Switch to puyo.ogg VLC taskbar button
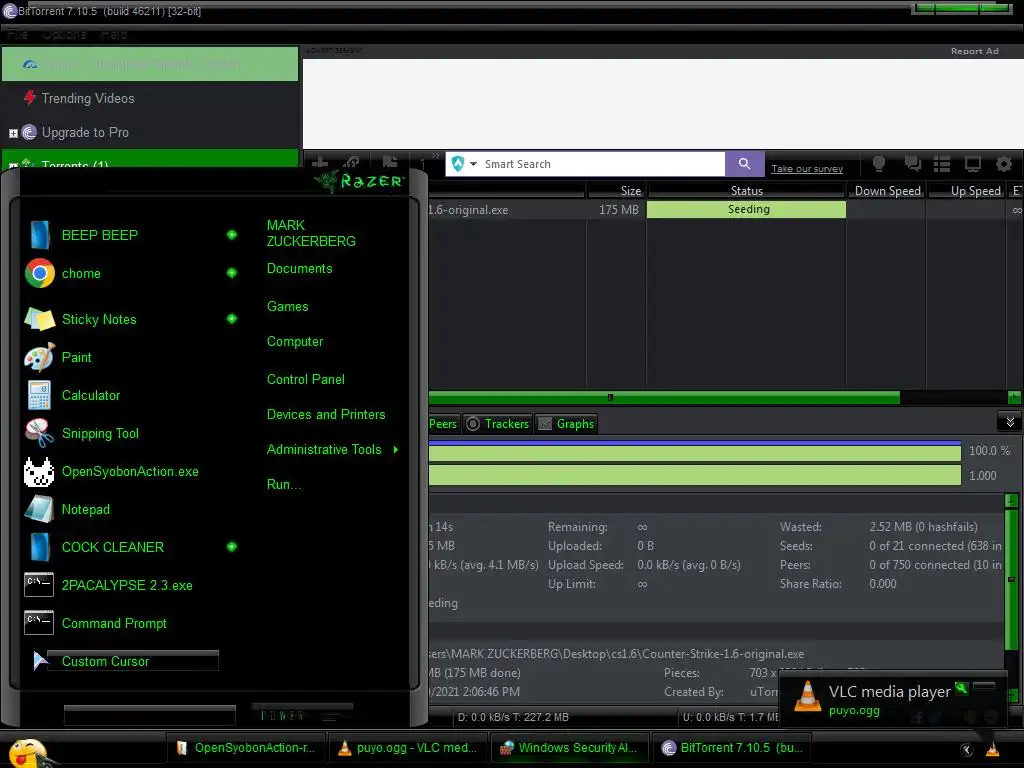Viewport: 1024px width, 768px height. coord(408,748)
